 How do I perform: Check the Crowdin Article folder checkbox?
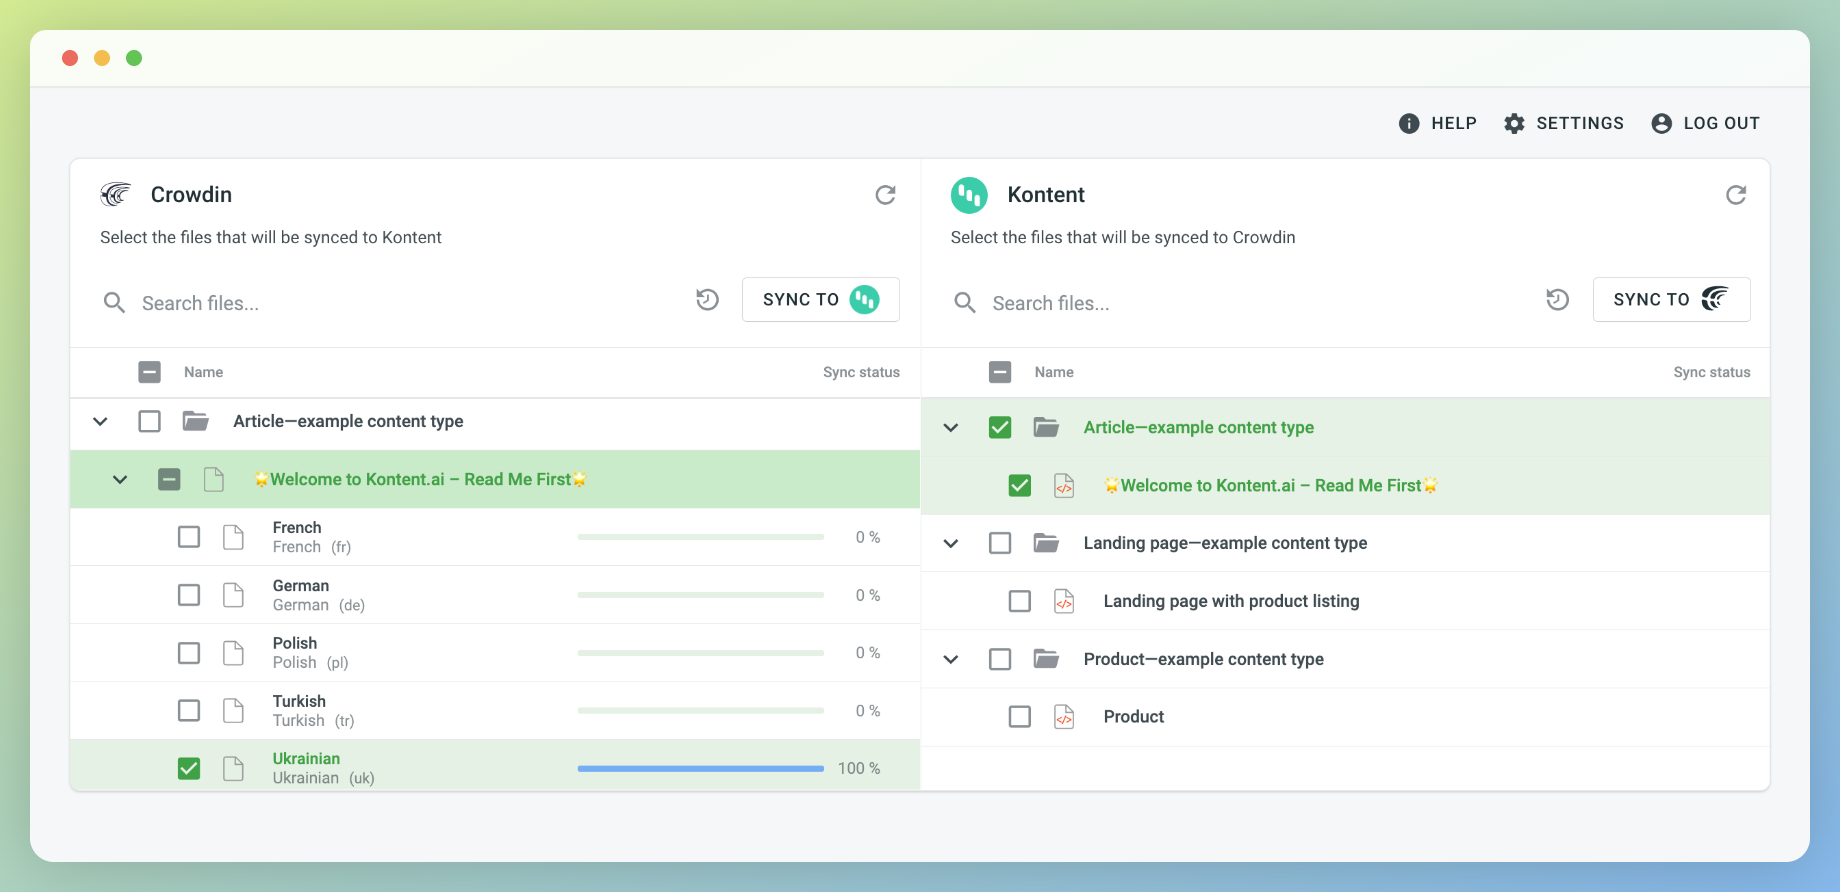(x=150, y=421)
